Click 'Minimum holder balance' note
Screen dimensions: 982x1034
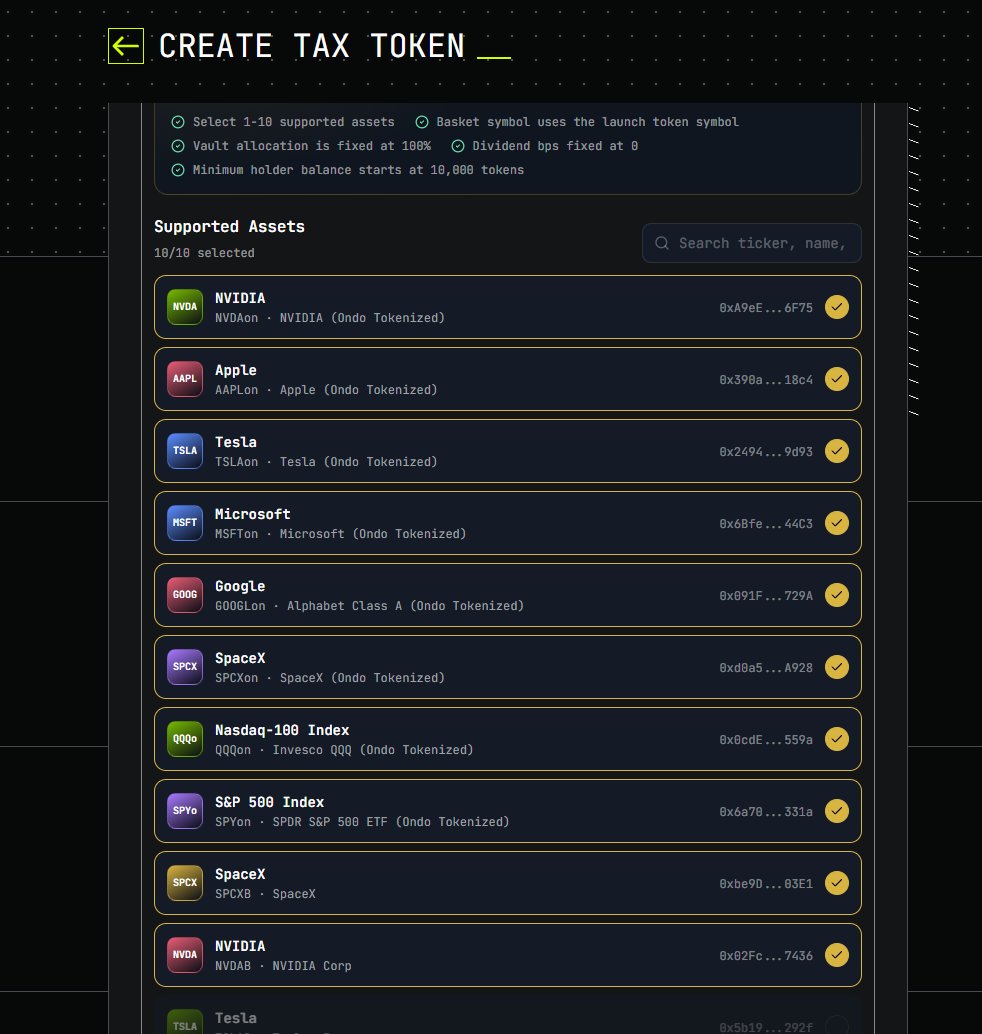point(358,169)
